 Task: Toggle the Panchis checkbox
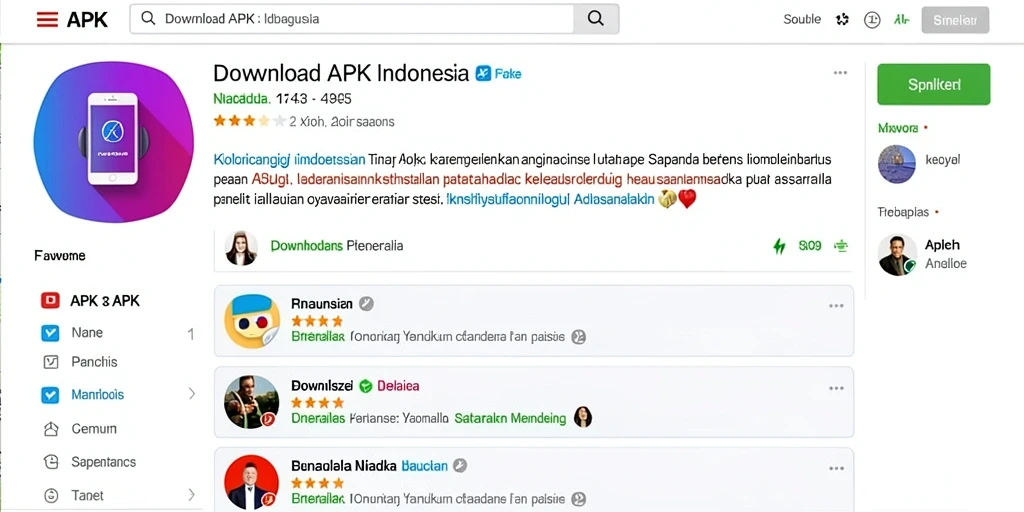pyautogui.click(x=51, y=362)
